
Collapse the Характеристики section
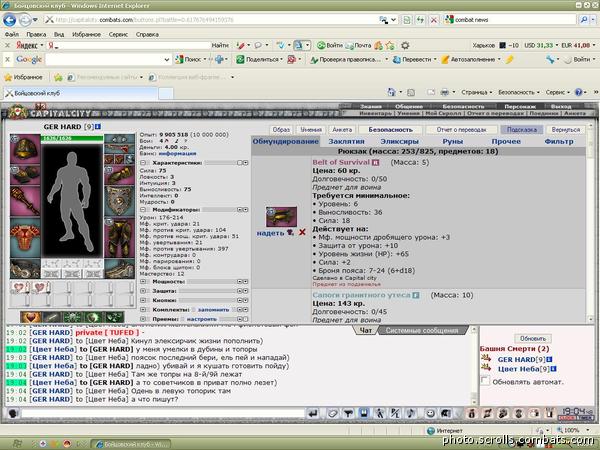tap(143, 163)
